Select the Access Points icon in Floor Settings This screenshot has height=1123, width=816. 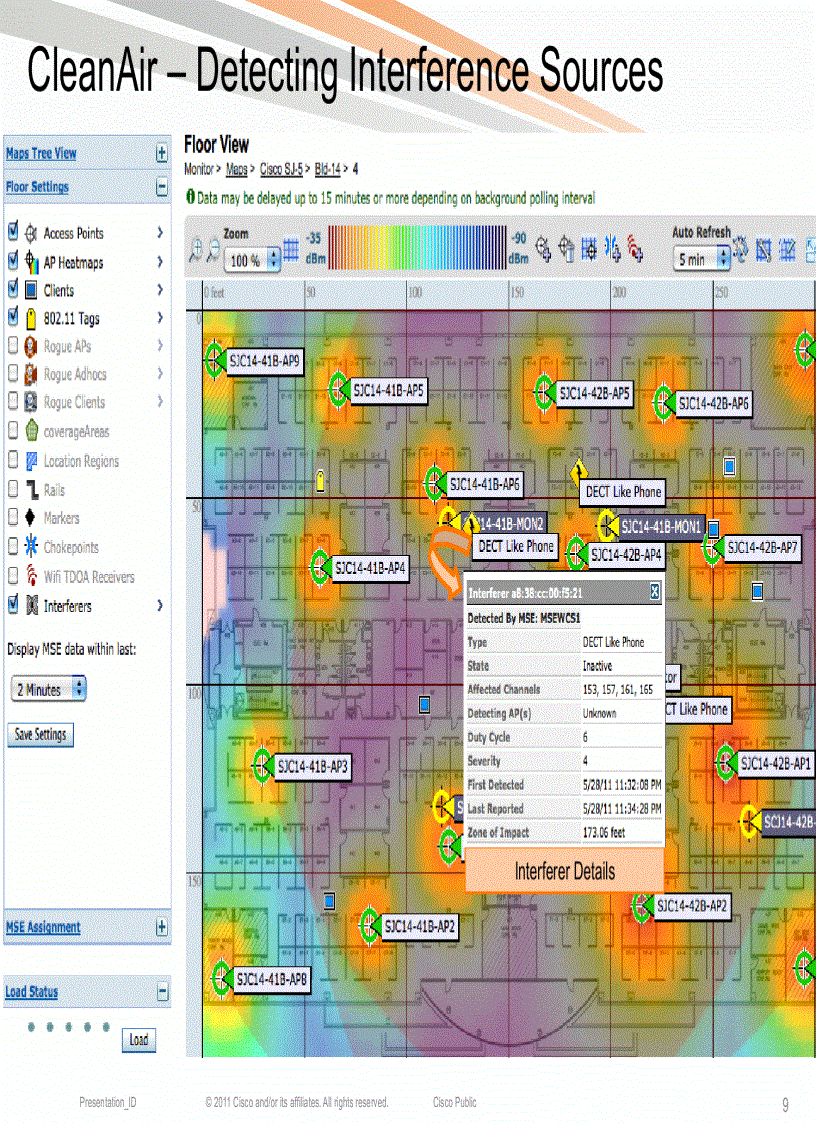(x=31, y=233)
